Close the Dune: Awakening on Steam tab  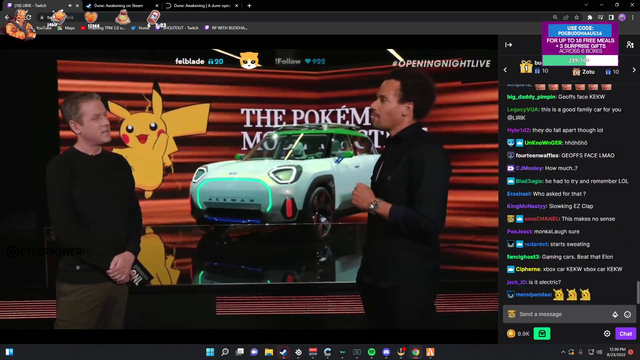tap(157, 6)
